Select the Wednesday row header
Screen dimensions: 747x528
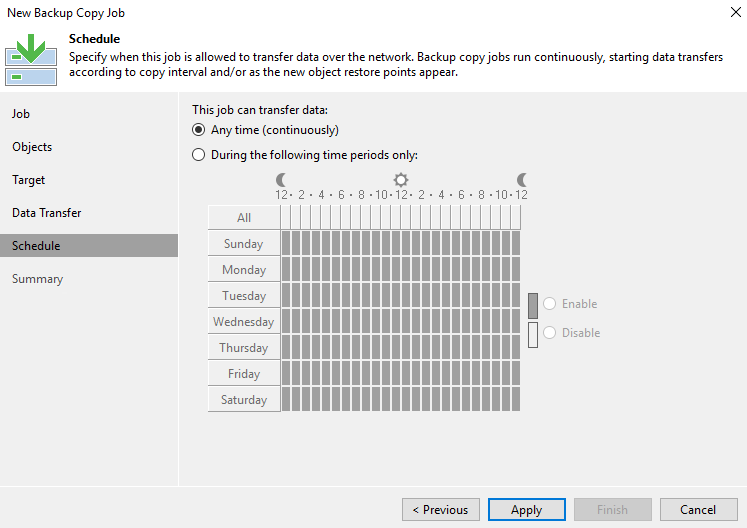point(244,322)
